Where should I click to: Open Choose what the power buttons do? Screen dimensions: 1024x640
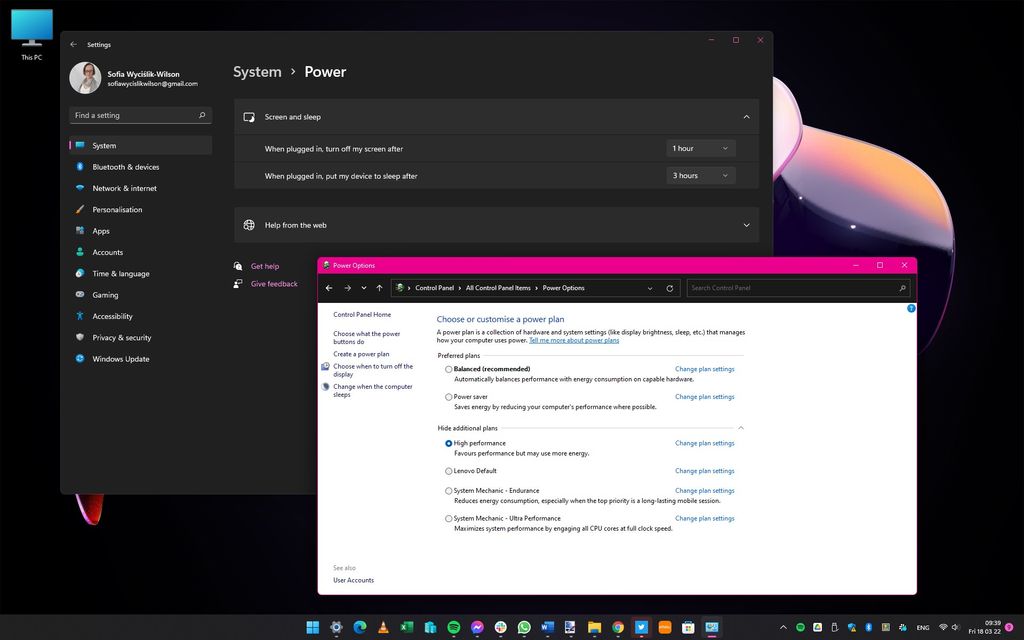point(366,338)
